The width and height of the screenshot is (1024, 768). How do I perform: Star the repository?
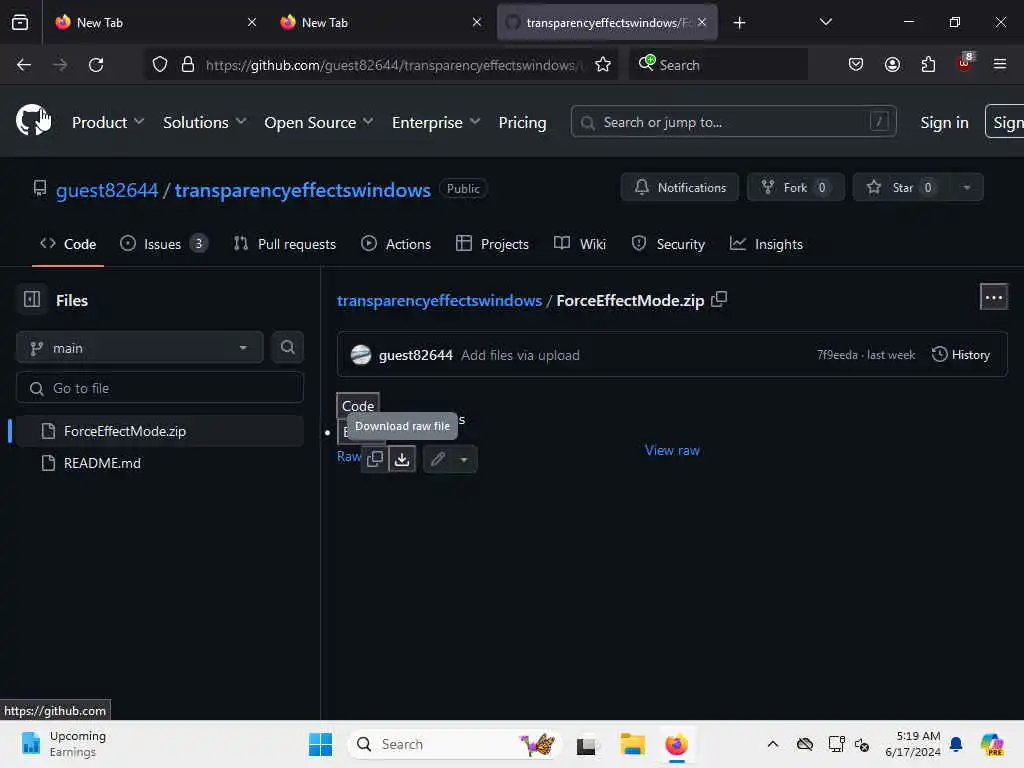click(902, 187)
